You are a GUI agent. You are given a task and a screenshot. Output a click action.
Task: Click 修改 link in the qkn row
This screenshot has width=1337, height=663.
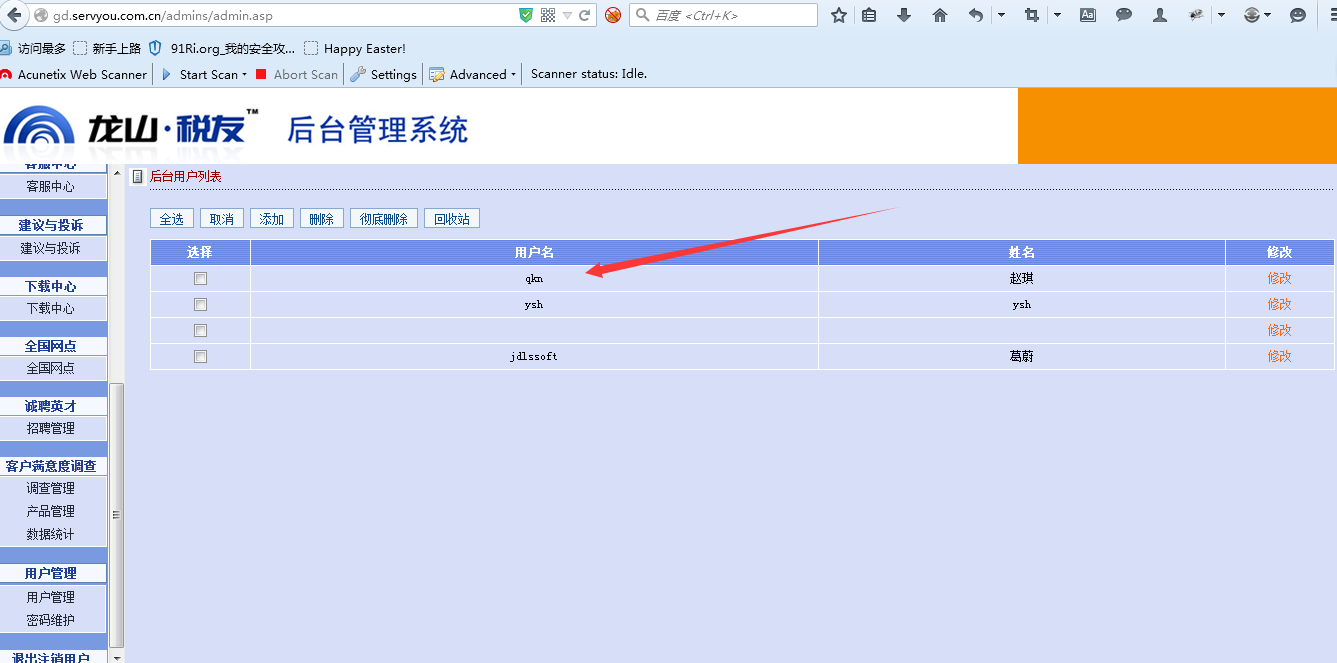tap(1280, 278)
